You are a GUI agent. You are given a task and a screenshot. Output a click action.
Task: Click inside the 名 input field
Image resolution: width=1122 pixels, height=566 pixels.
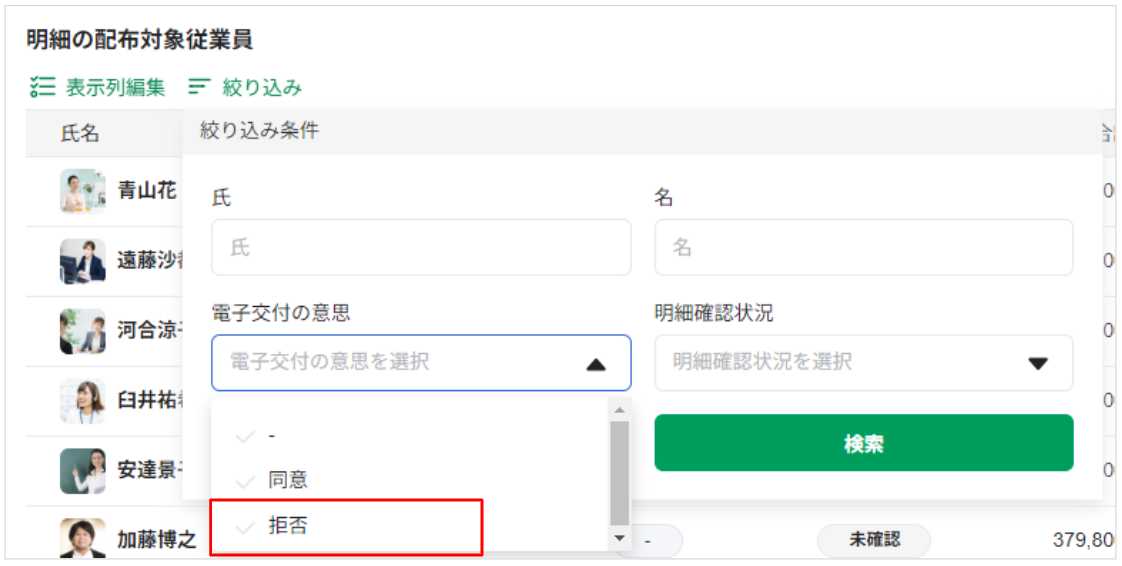coord(864,248)
